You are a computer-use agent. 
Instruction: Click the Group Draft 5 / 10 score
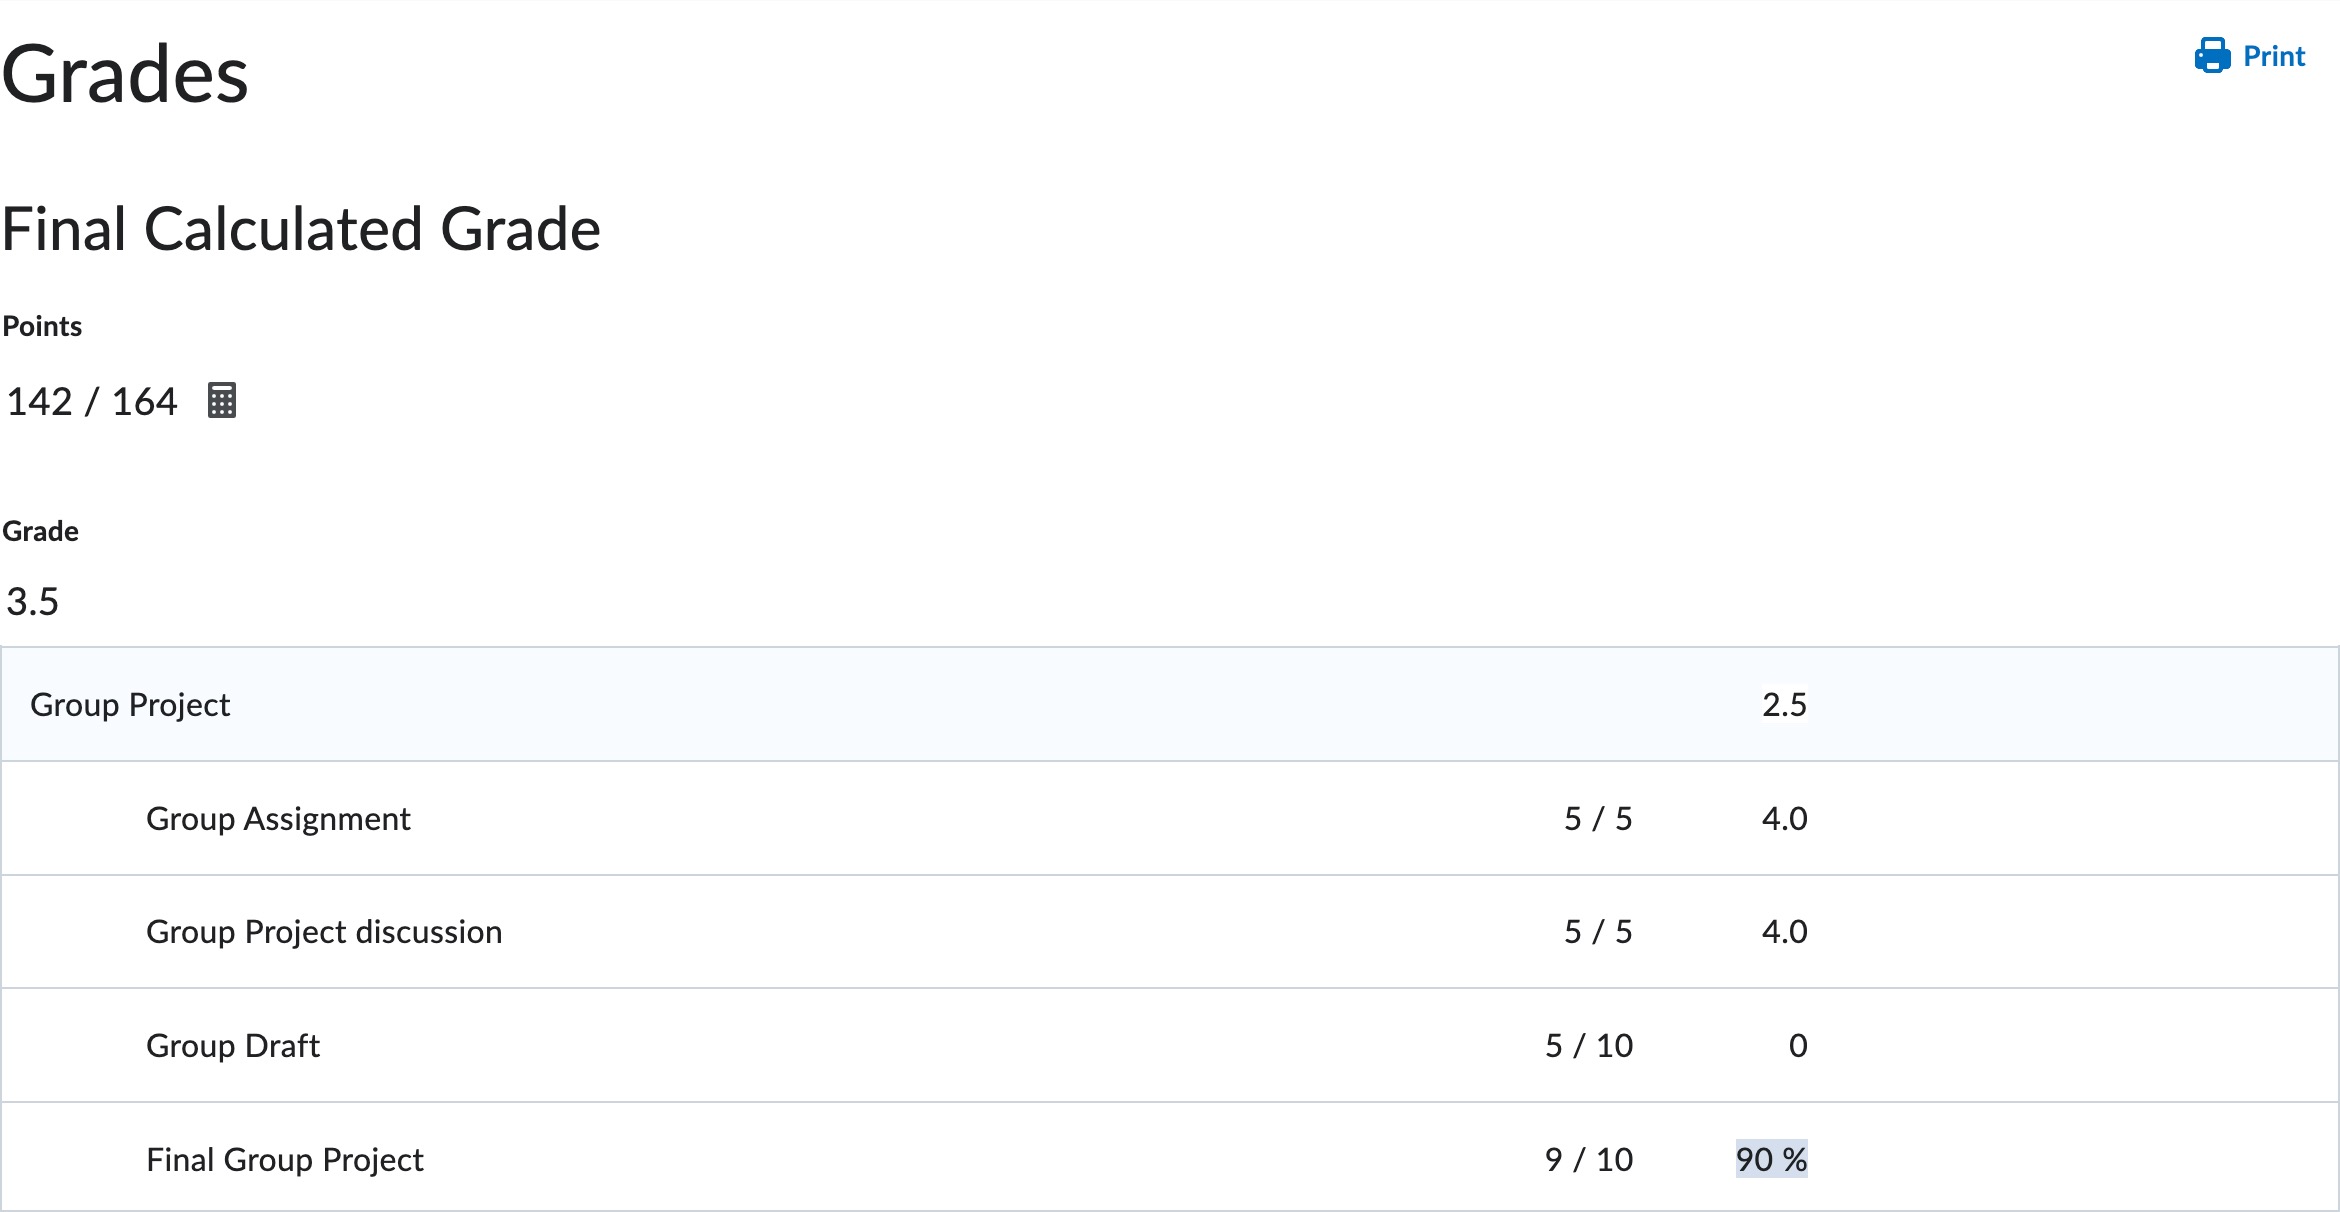coord(1589,1046)
